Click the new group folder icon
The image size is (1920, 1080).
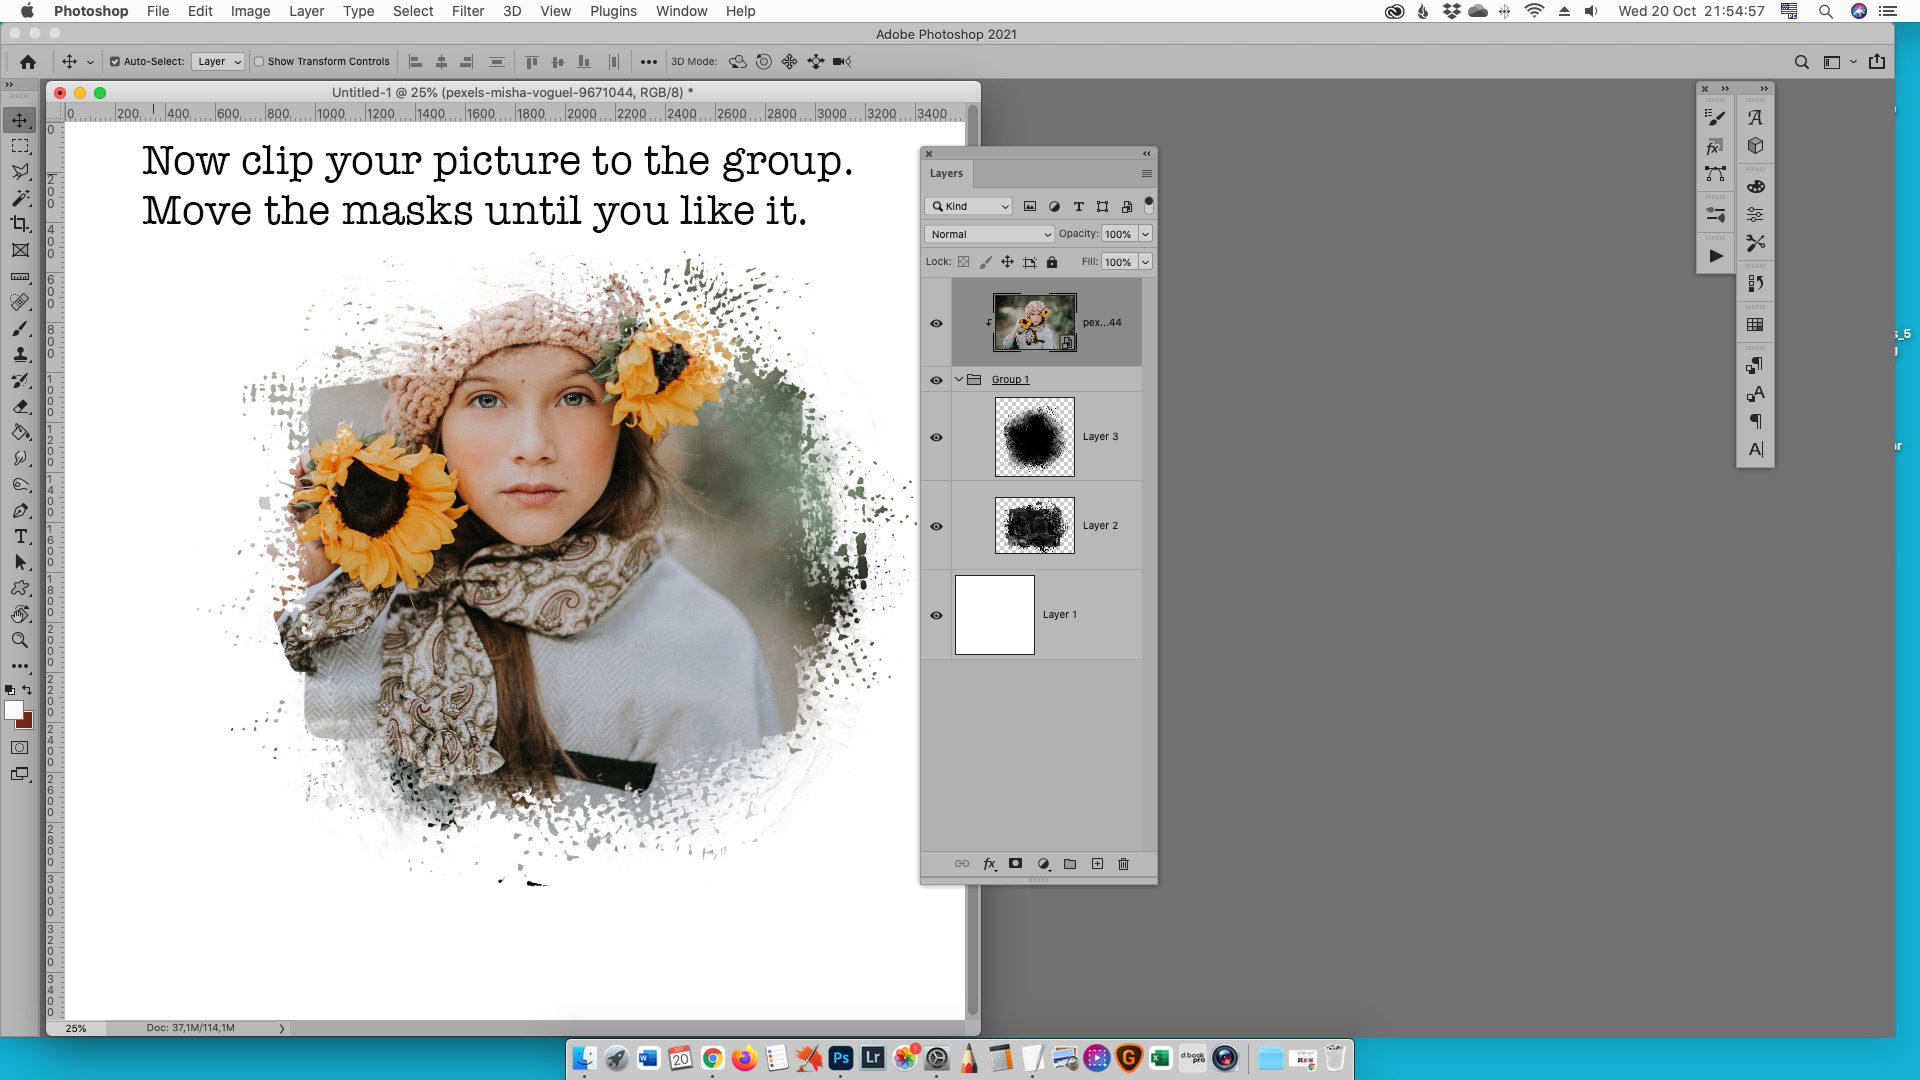click(x=1070, y=864)
